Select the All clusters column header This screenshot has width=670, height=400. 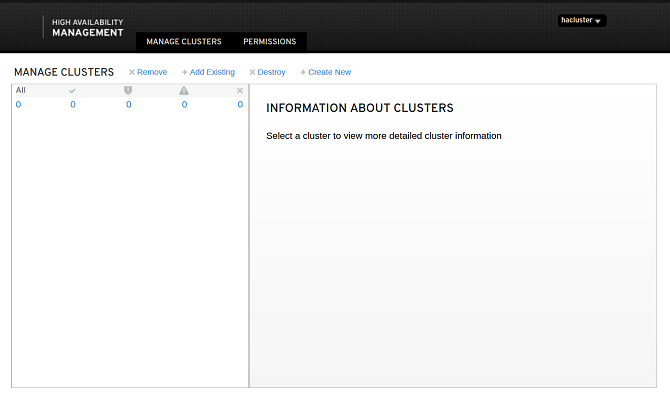pos(21,90)
